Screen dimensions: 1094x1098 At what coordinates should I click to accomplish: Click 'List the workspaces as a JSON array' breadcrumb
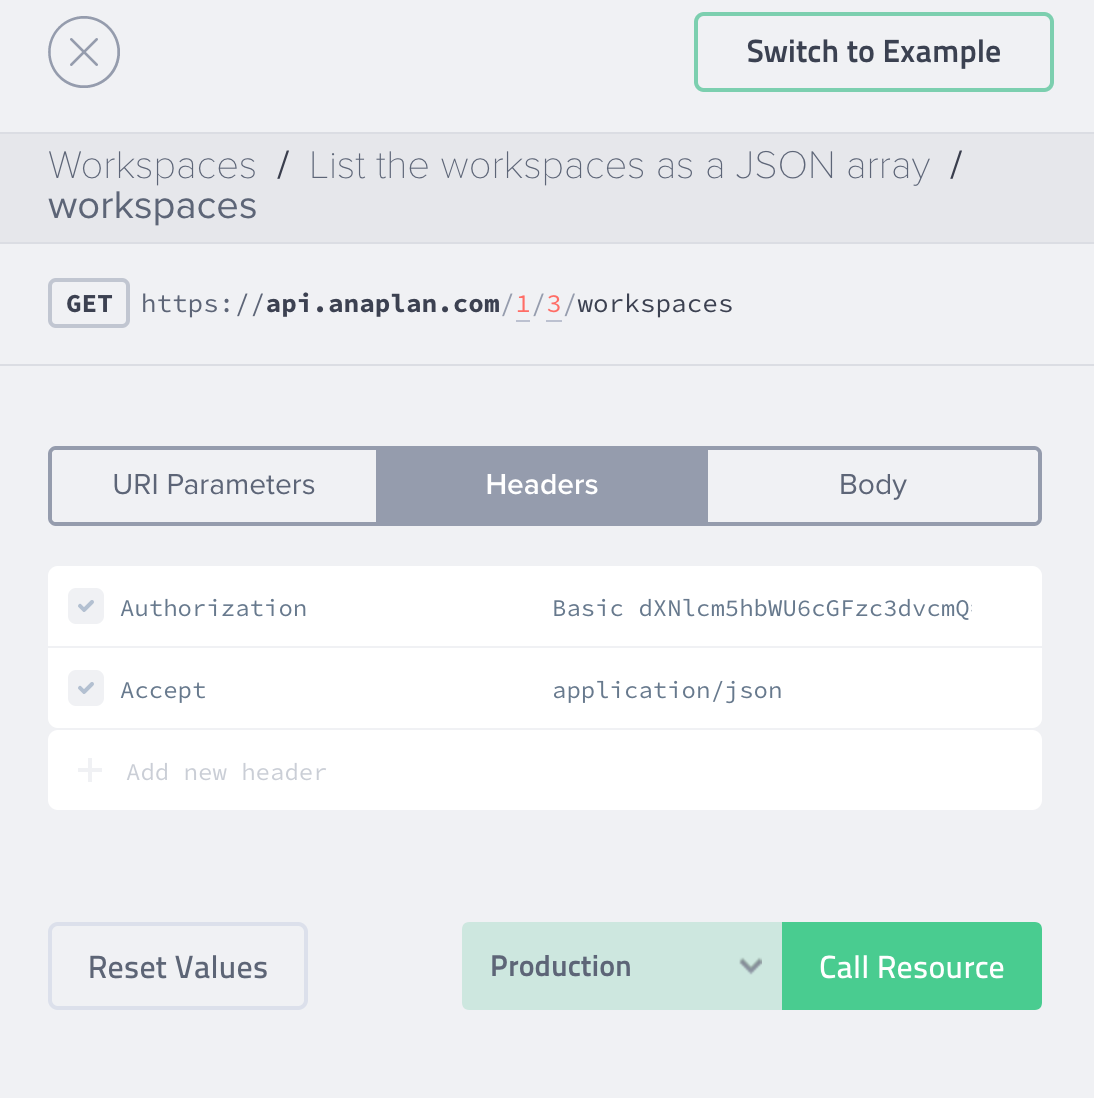coord(620,166)
